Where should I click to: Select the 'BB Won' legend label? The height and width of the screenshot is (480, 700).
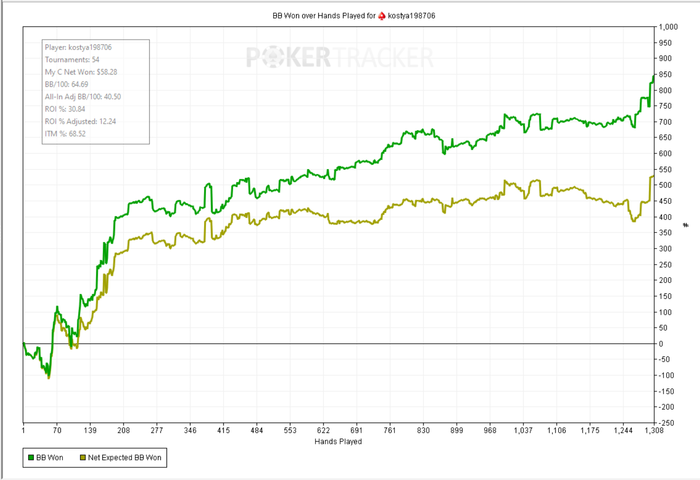(50, 458)
